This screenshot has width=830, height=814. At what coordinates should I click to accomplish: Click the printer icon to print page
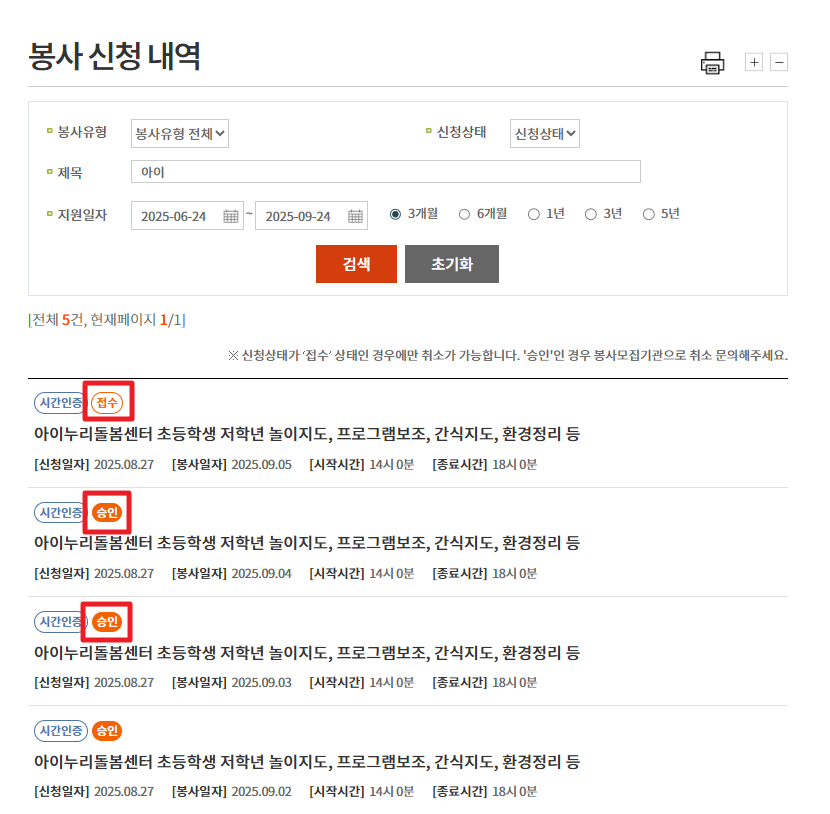tap(712, 63)
